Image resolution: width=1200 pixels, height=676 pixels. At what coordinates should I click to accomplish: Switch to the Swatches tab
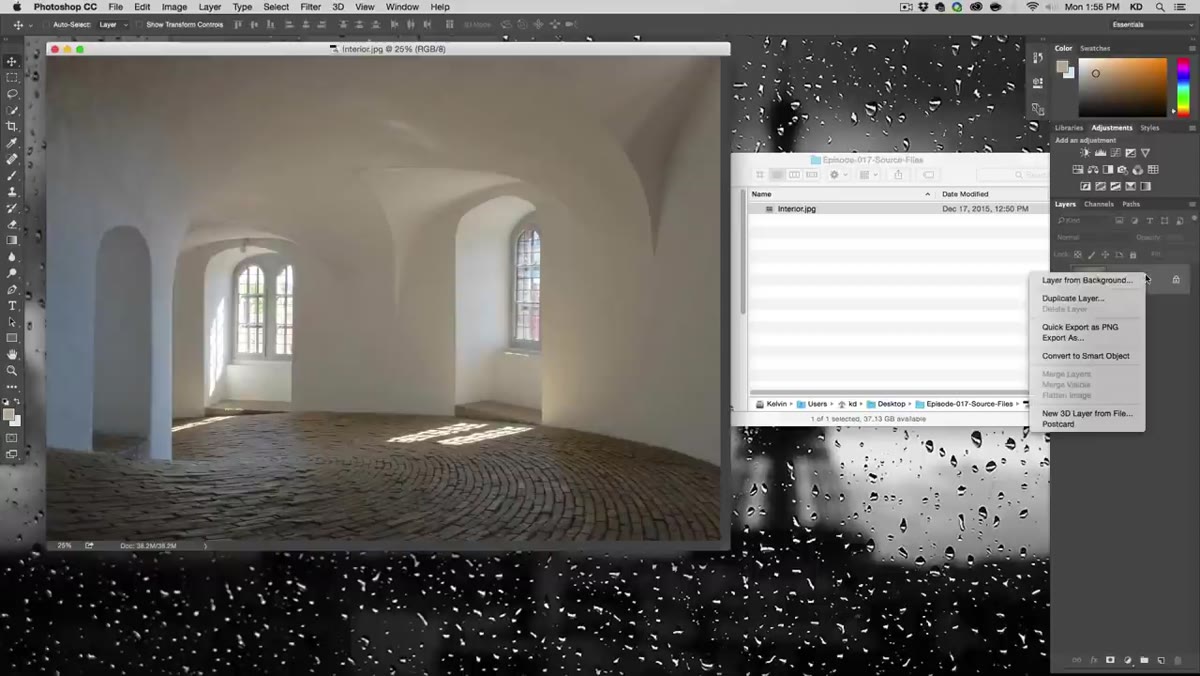pos(1095,48)
